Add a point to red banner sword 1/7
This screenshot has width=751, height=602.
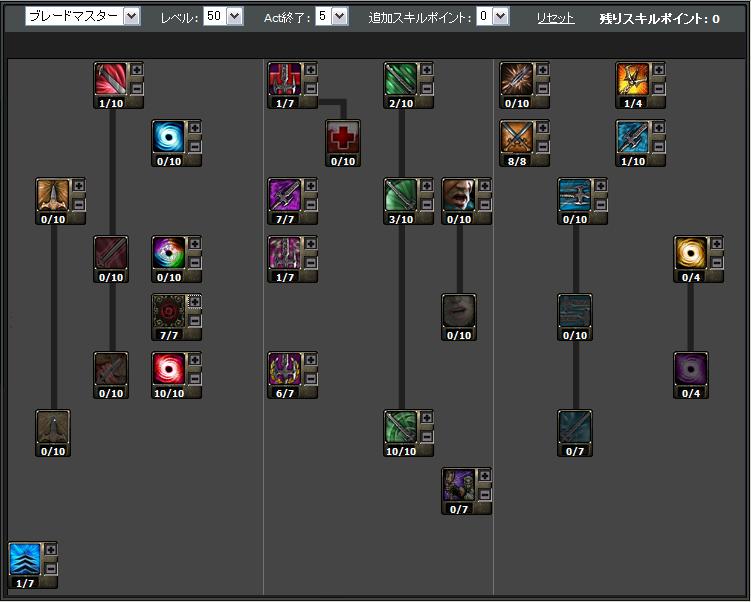pos(310,70)
